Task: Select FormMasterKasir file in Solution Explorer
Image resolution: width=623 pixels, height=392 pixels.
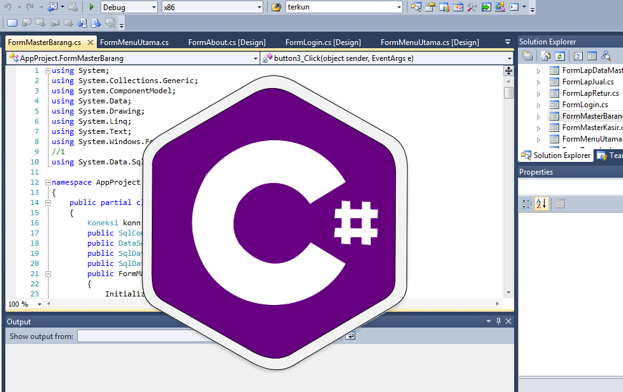Action: click(x=592, y=128)
